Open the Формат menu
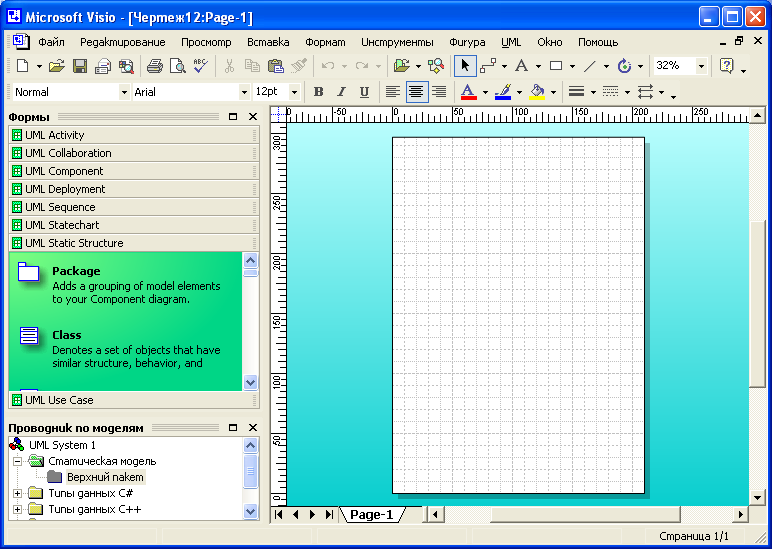 325,42
